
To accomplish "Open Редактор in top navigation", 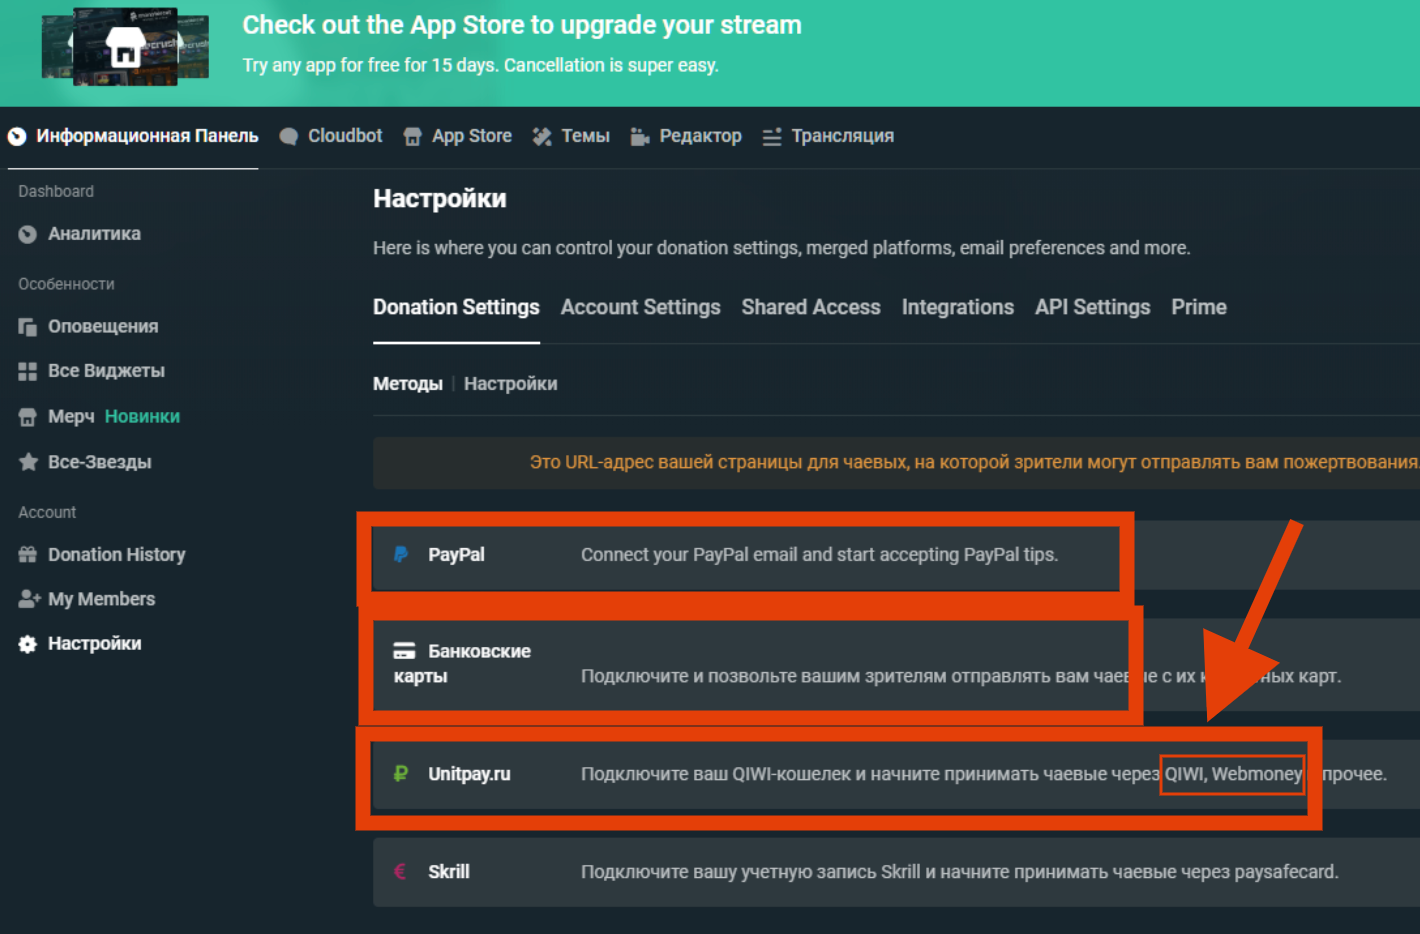I will coord(700,136).
